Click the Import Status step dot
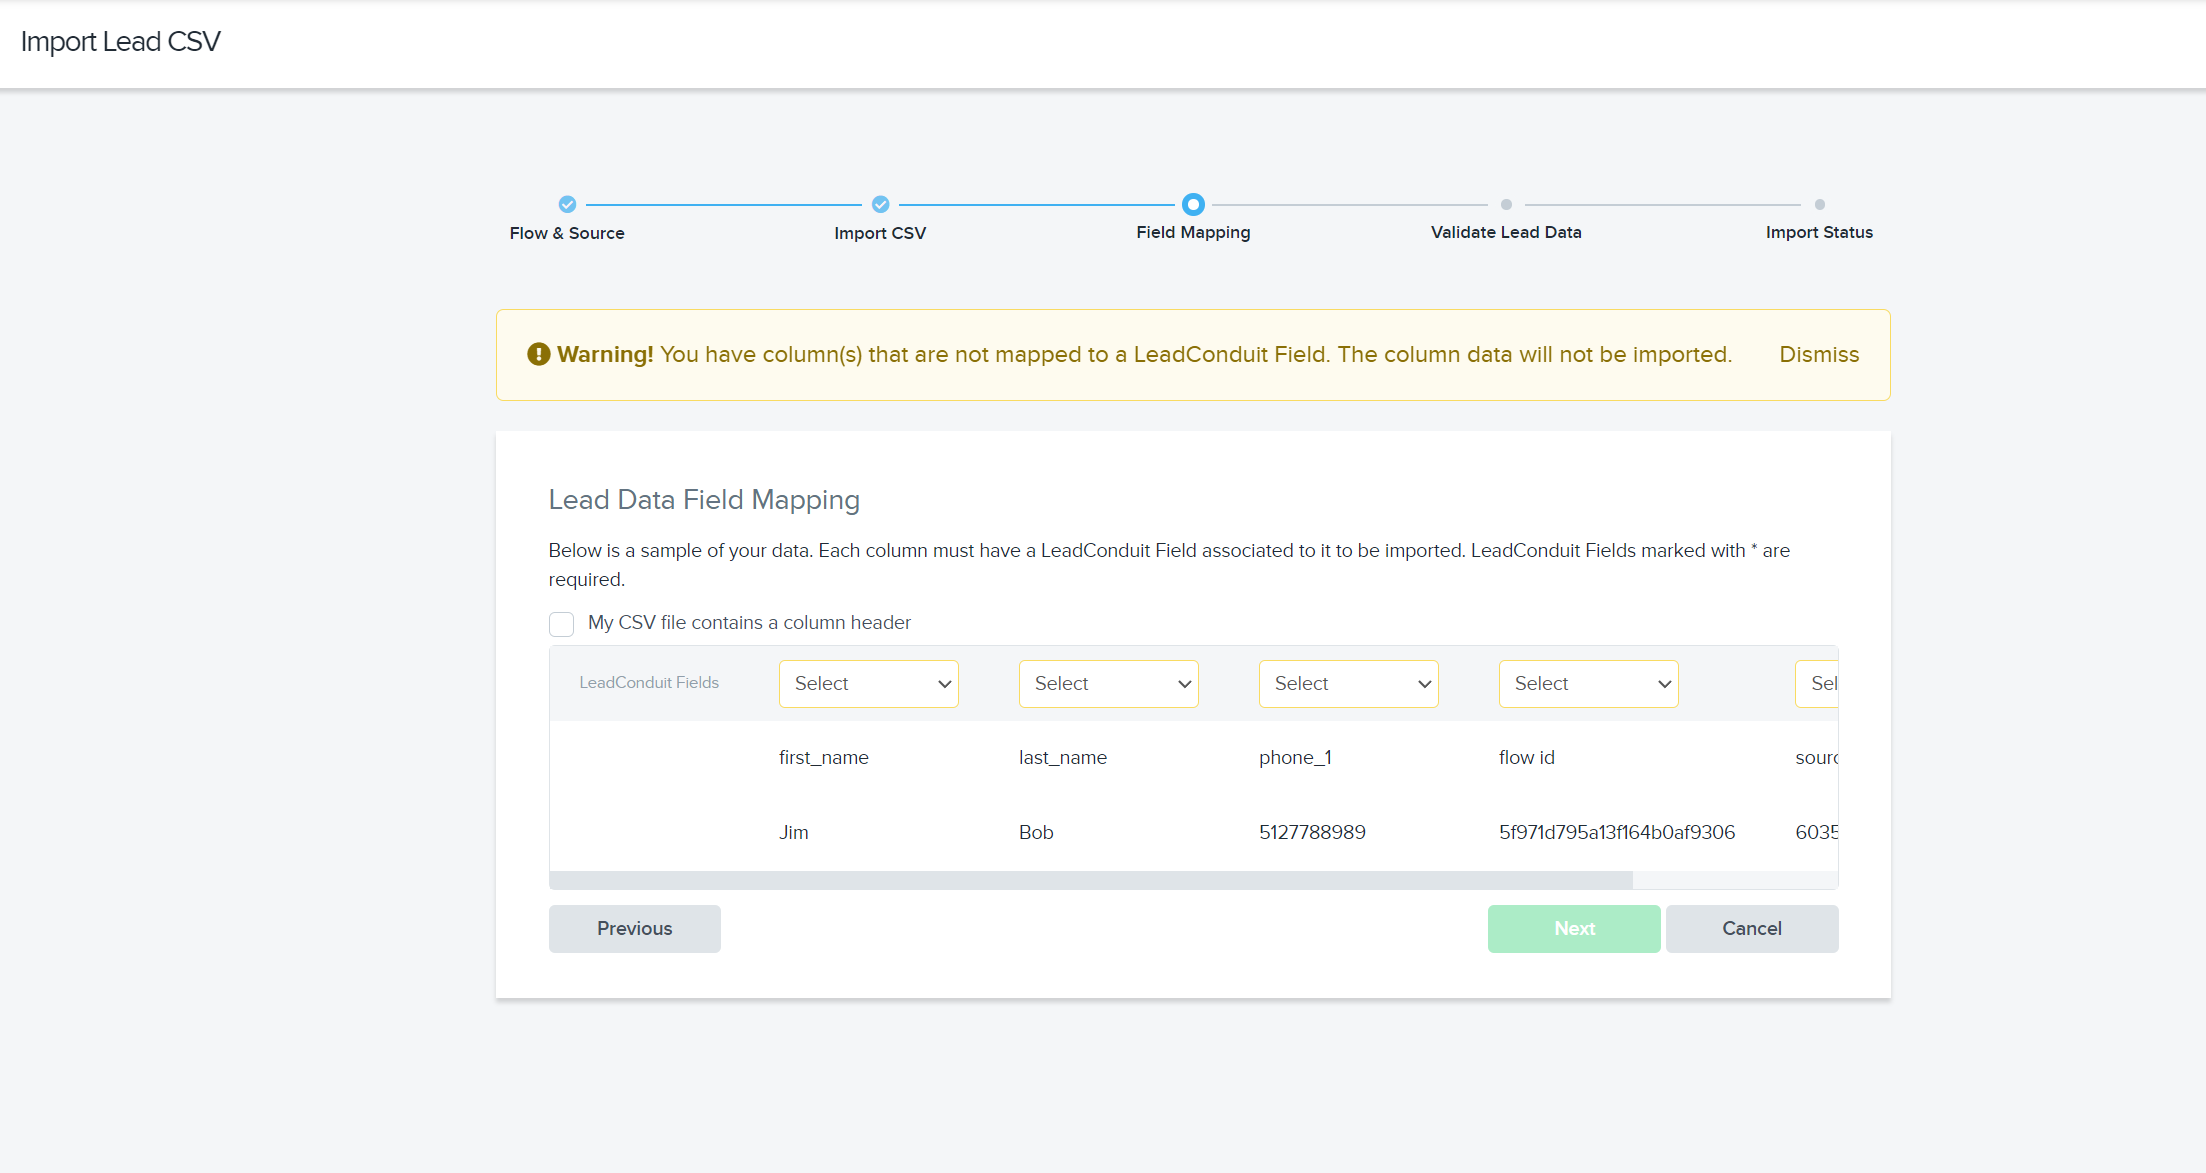Viewport: 2206px width, 1173px height. pos(1819,204)
